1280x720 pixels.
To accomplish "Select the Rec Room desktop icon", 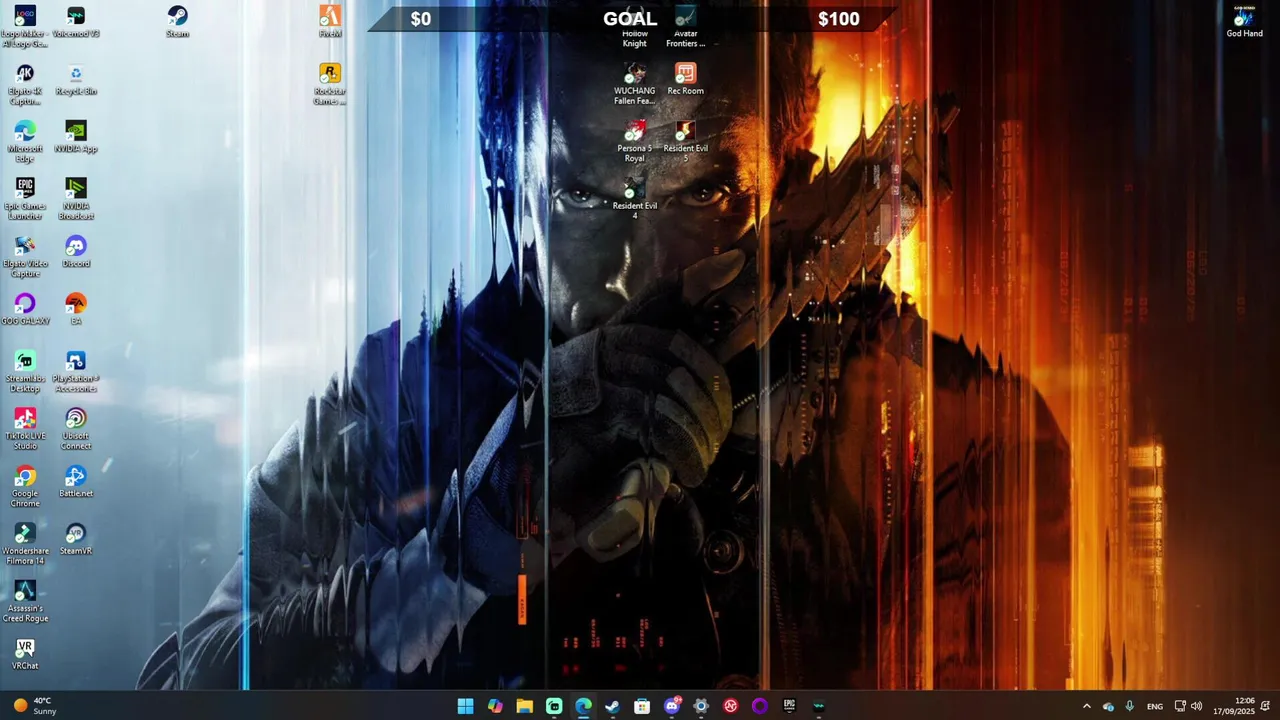I will pyautogui.click(x=685, y=79).
